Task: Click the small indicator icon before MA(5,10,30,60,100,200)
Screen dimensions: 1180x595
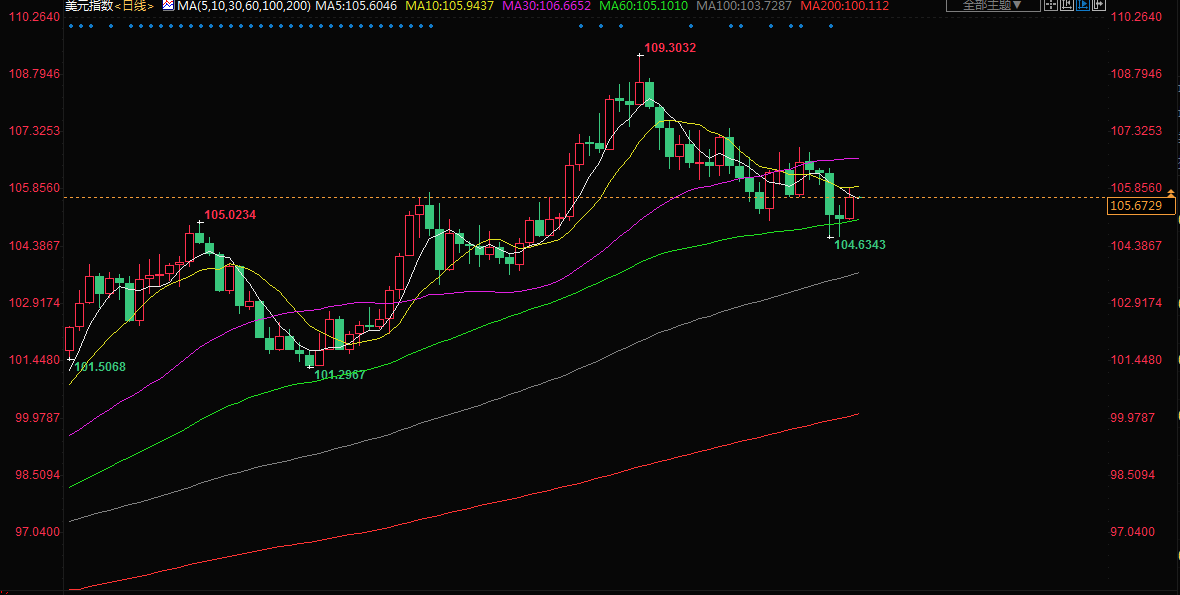Action: [x=168, y=6]
